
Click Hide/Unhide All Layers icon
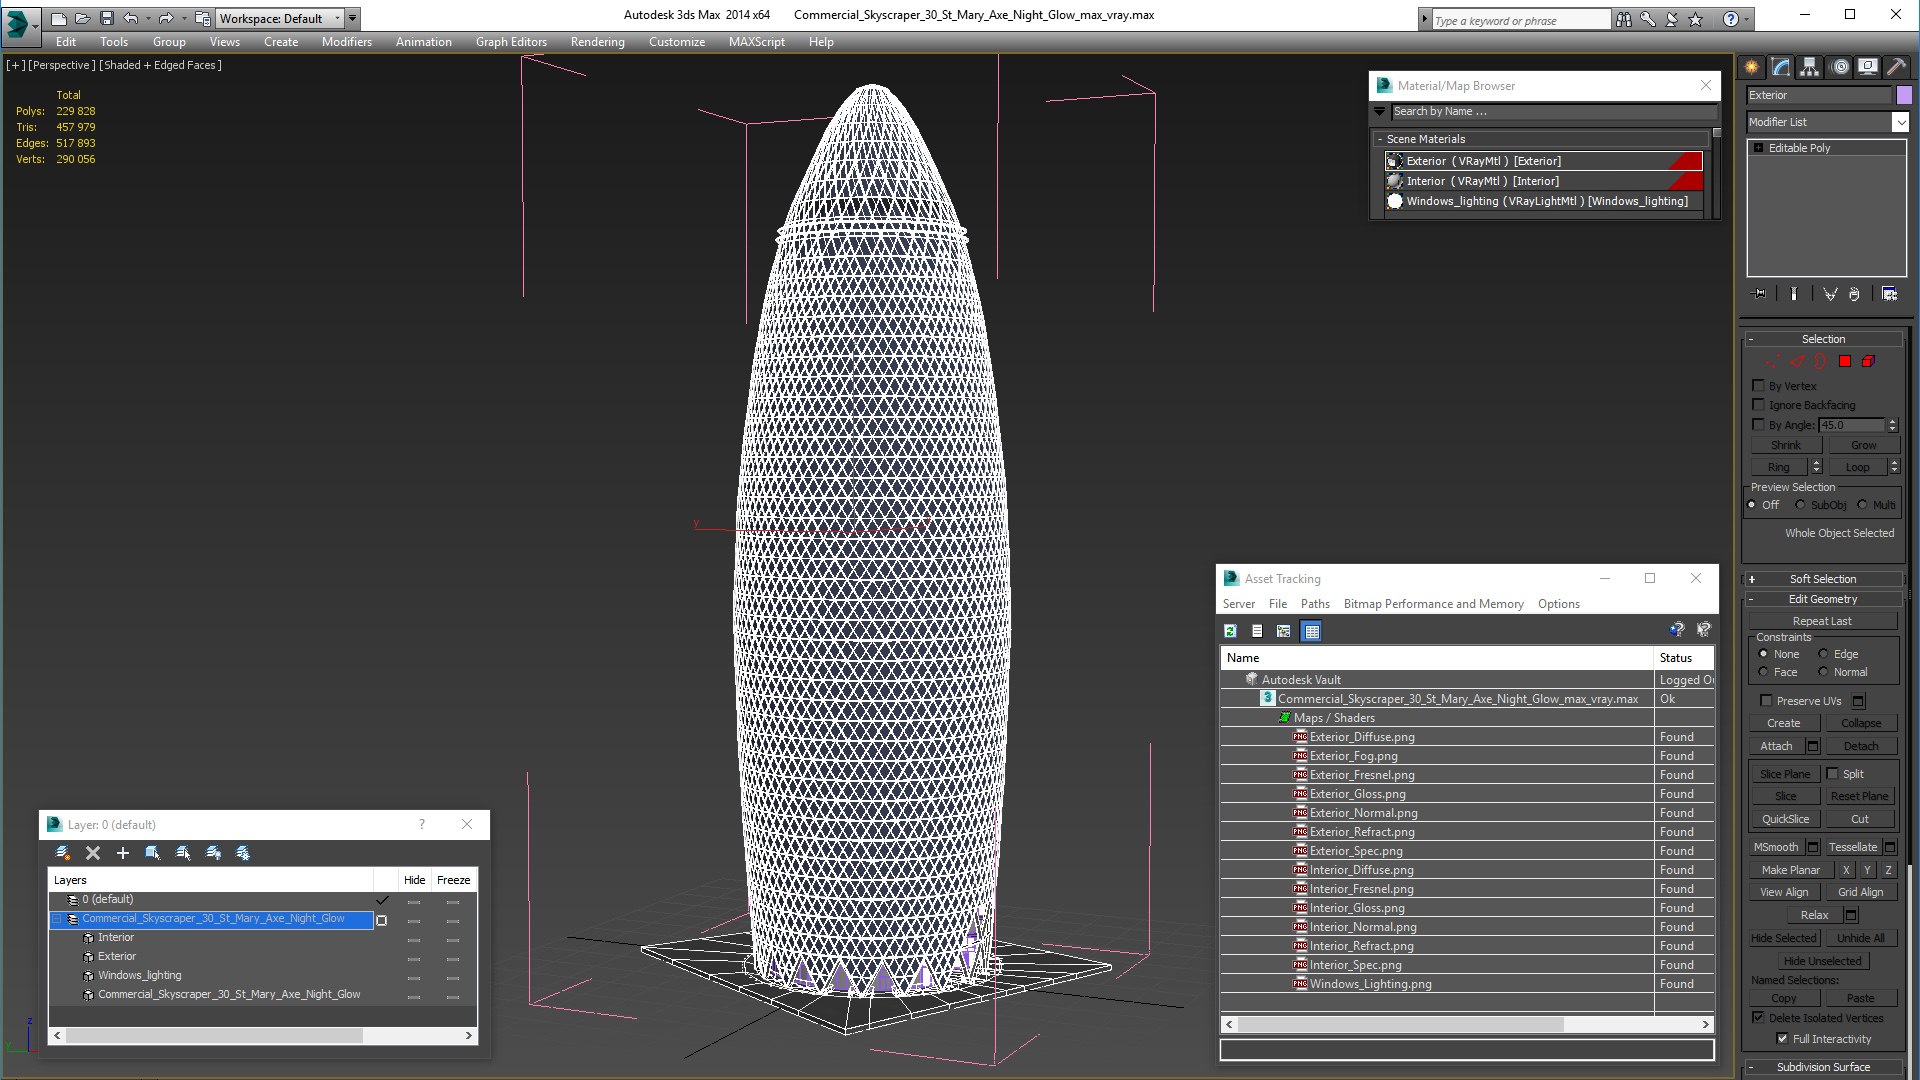point(213,853)
